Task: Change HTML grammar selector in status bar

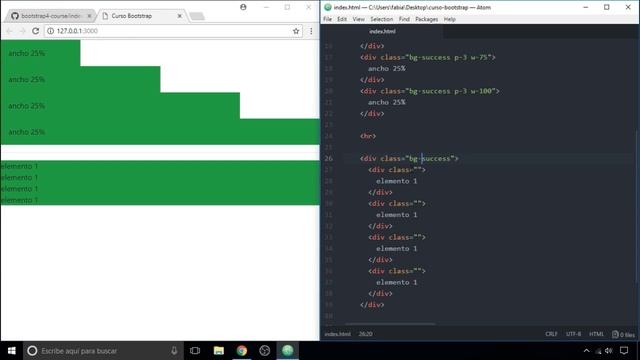Action: pos(596,334)
